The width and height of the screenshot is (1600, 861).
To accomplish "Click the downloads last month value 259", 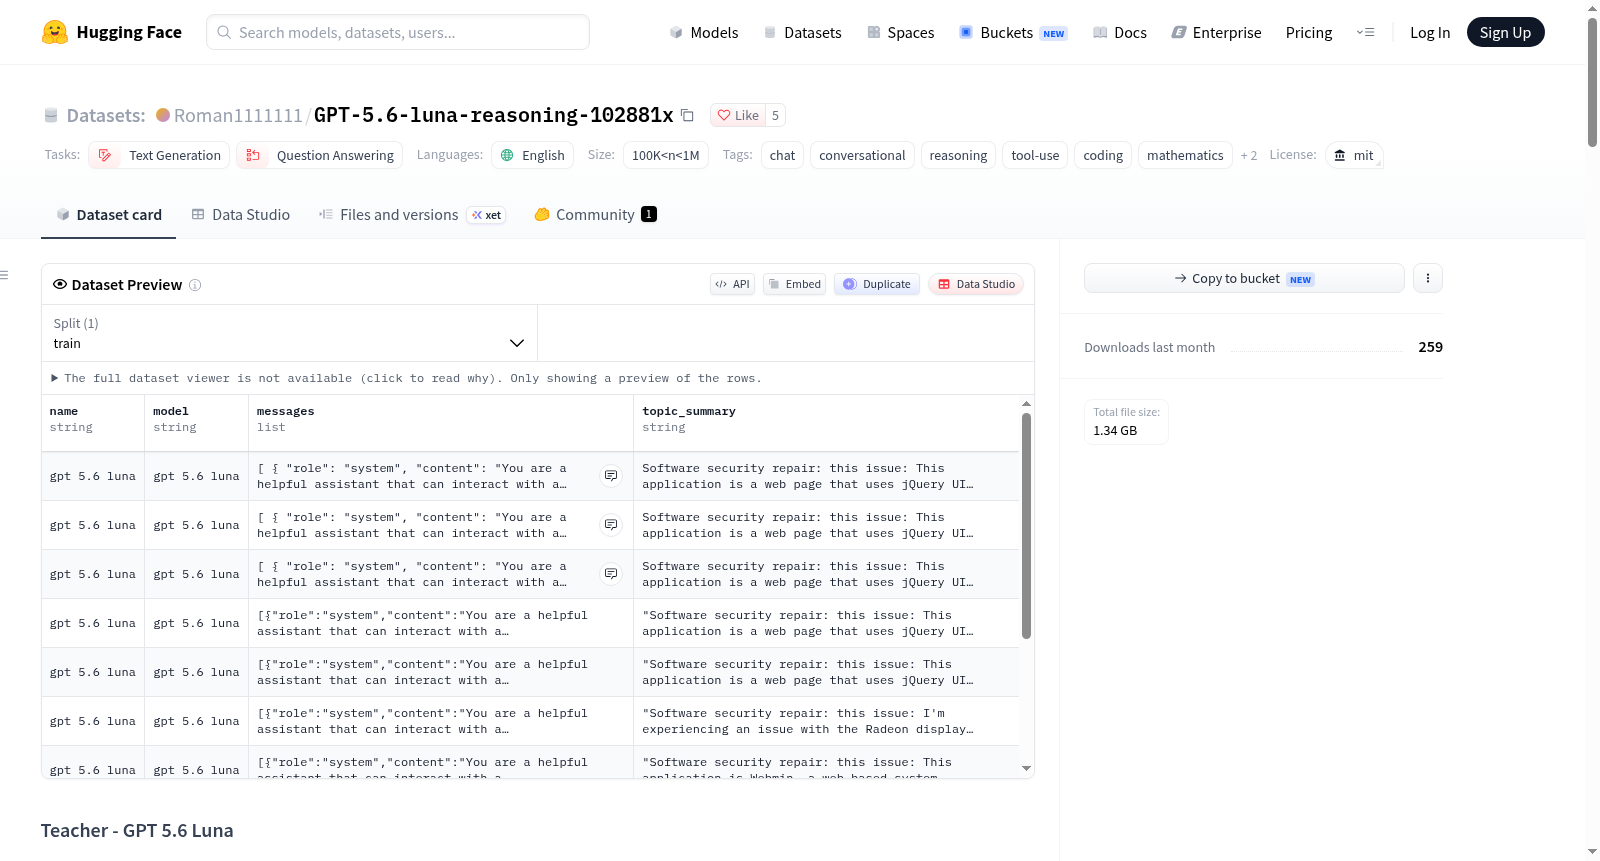I will (x=1430, y=347).
